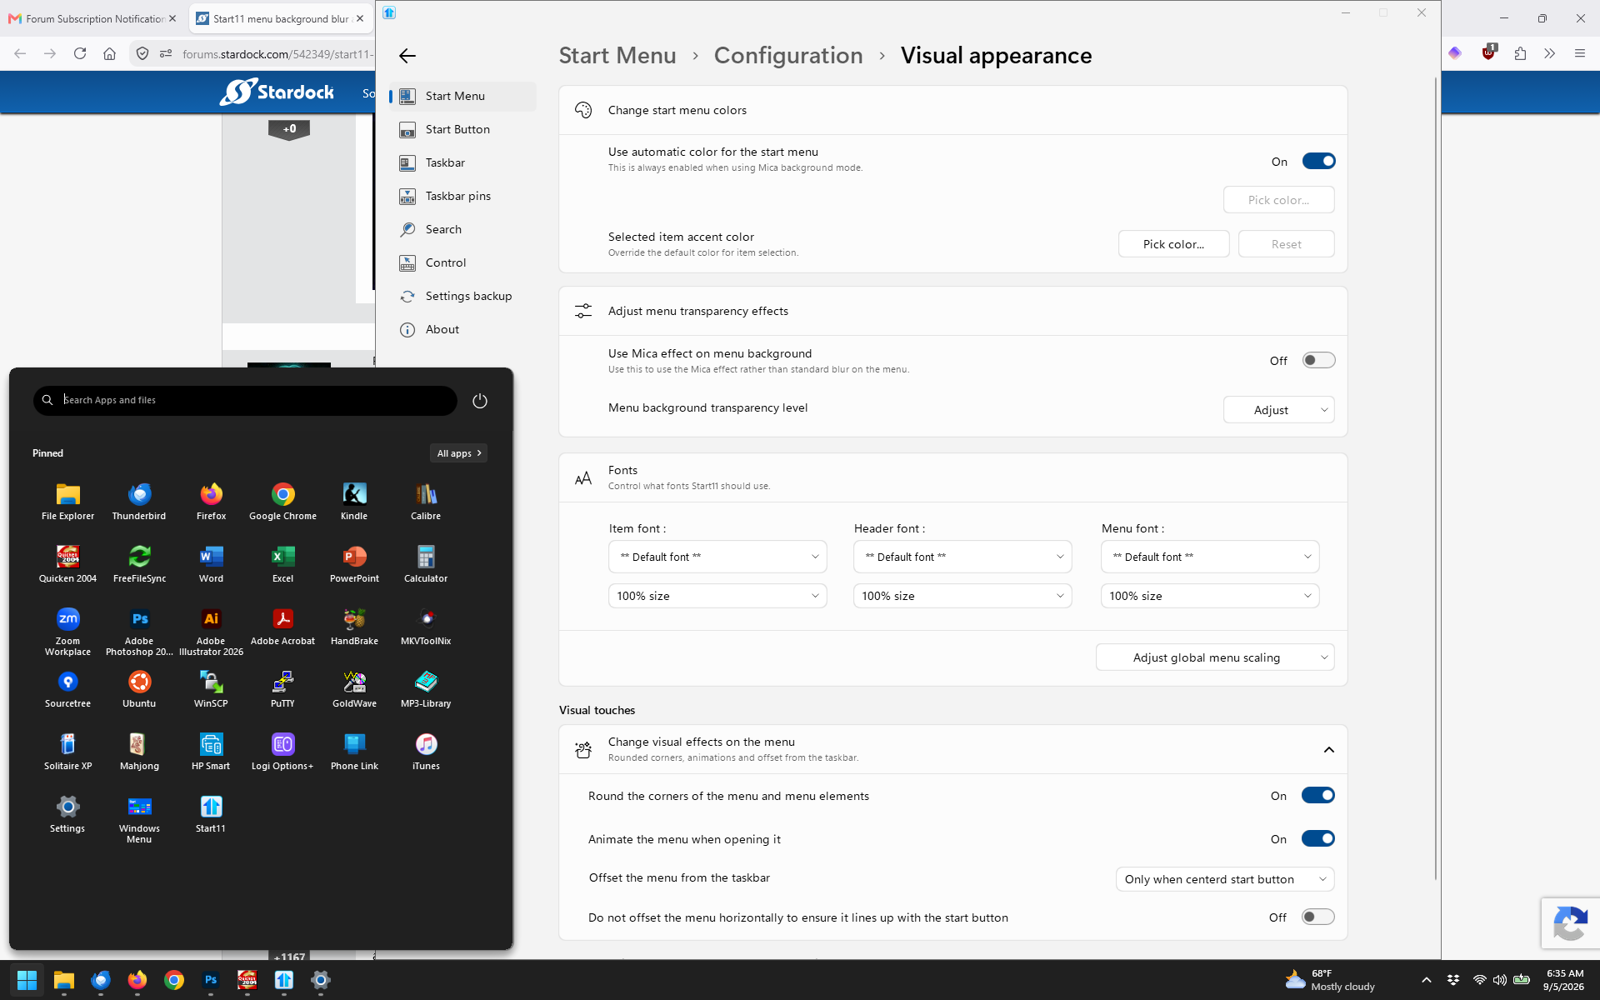Open Adjust global menu scaling dropdown
Image resolution: width=1600 pixels, height=1000 pixels.
pos(1215,657)
